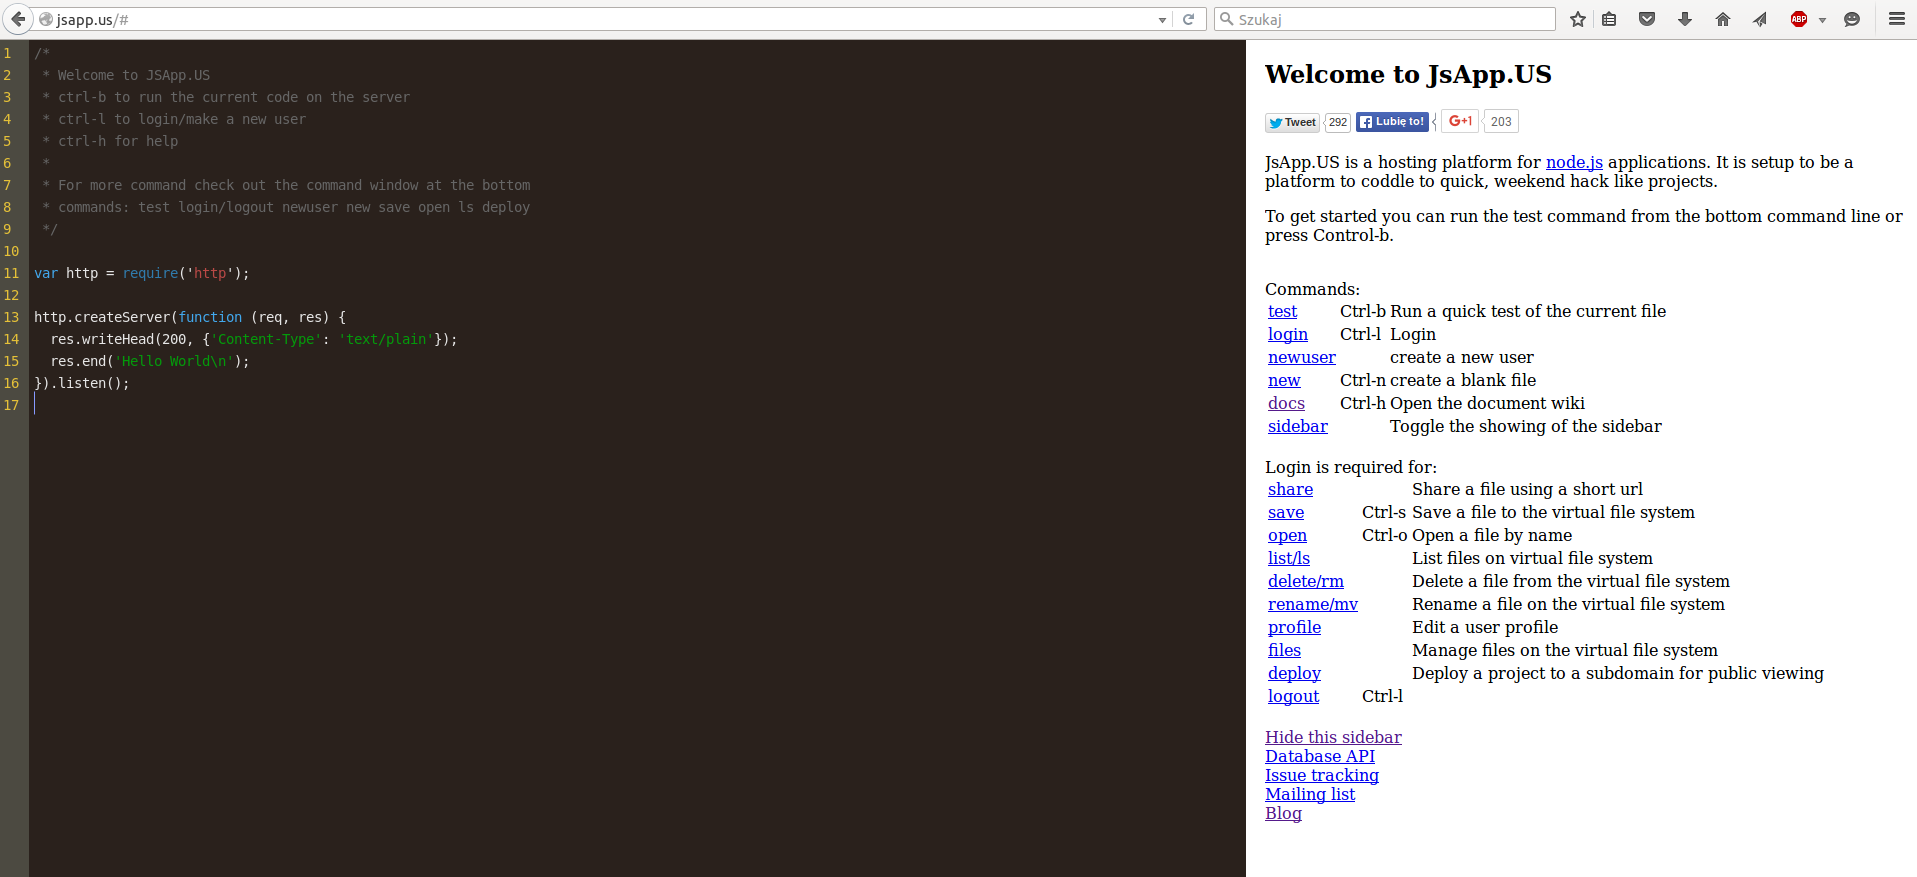
Task: Click the 'profile' command link
Action: coord(1294,627)
